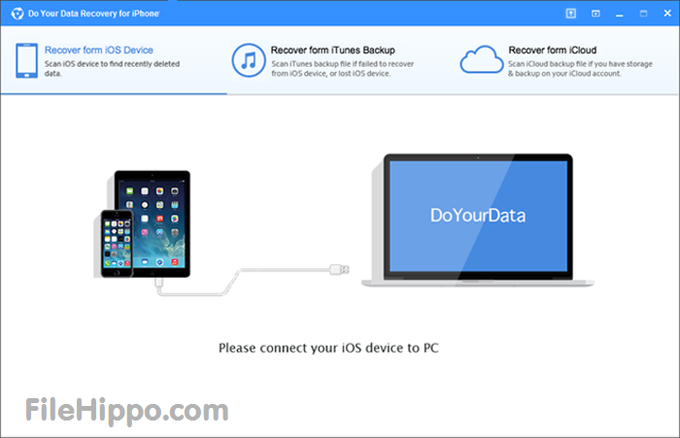The height and width of the screenshot is (438, 680).
Task: Switch to Recover form iTunes Backup tab
Action: coord(340,60)
